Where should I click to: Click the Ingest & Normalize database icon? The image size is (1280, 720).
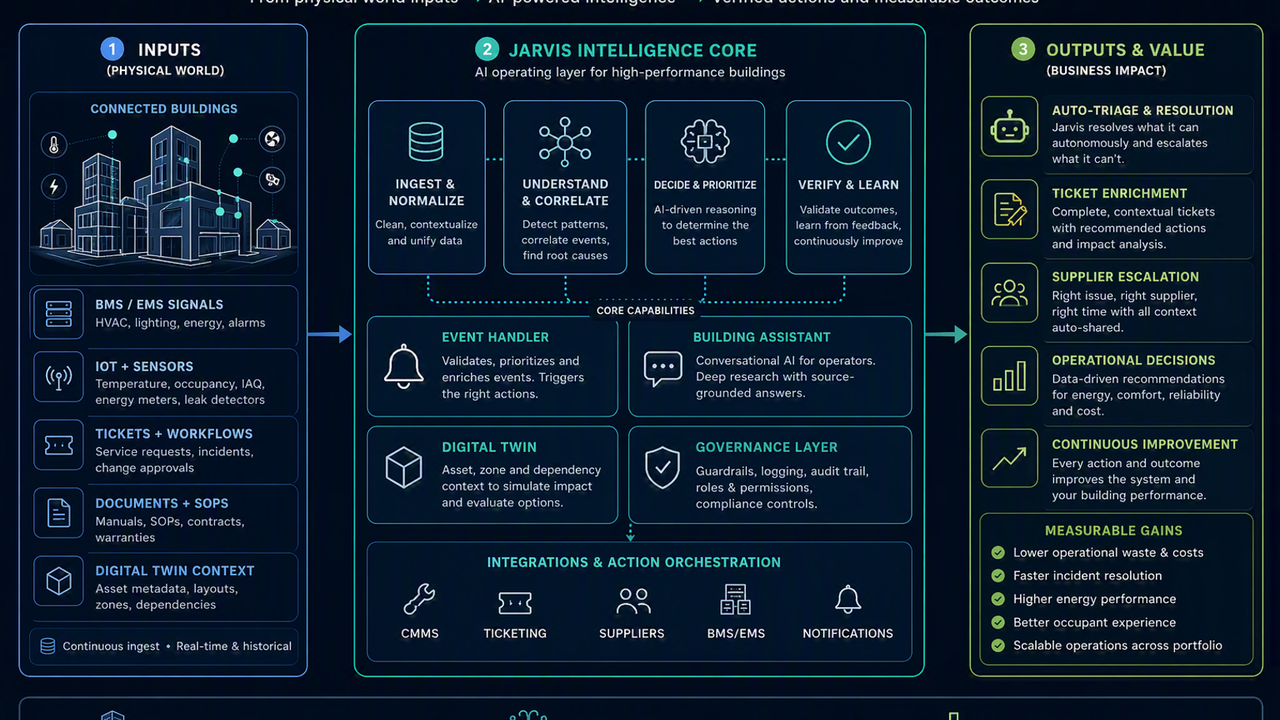pyautogui.click(x=426, y=142)
